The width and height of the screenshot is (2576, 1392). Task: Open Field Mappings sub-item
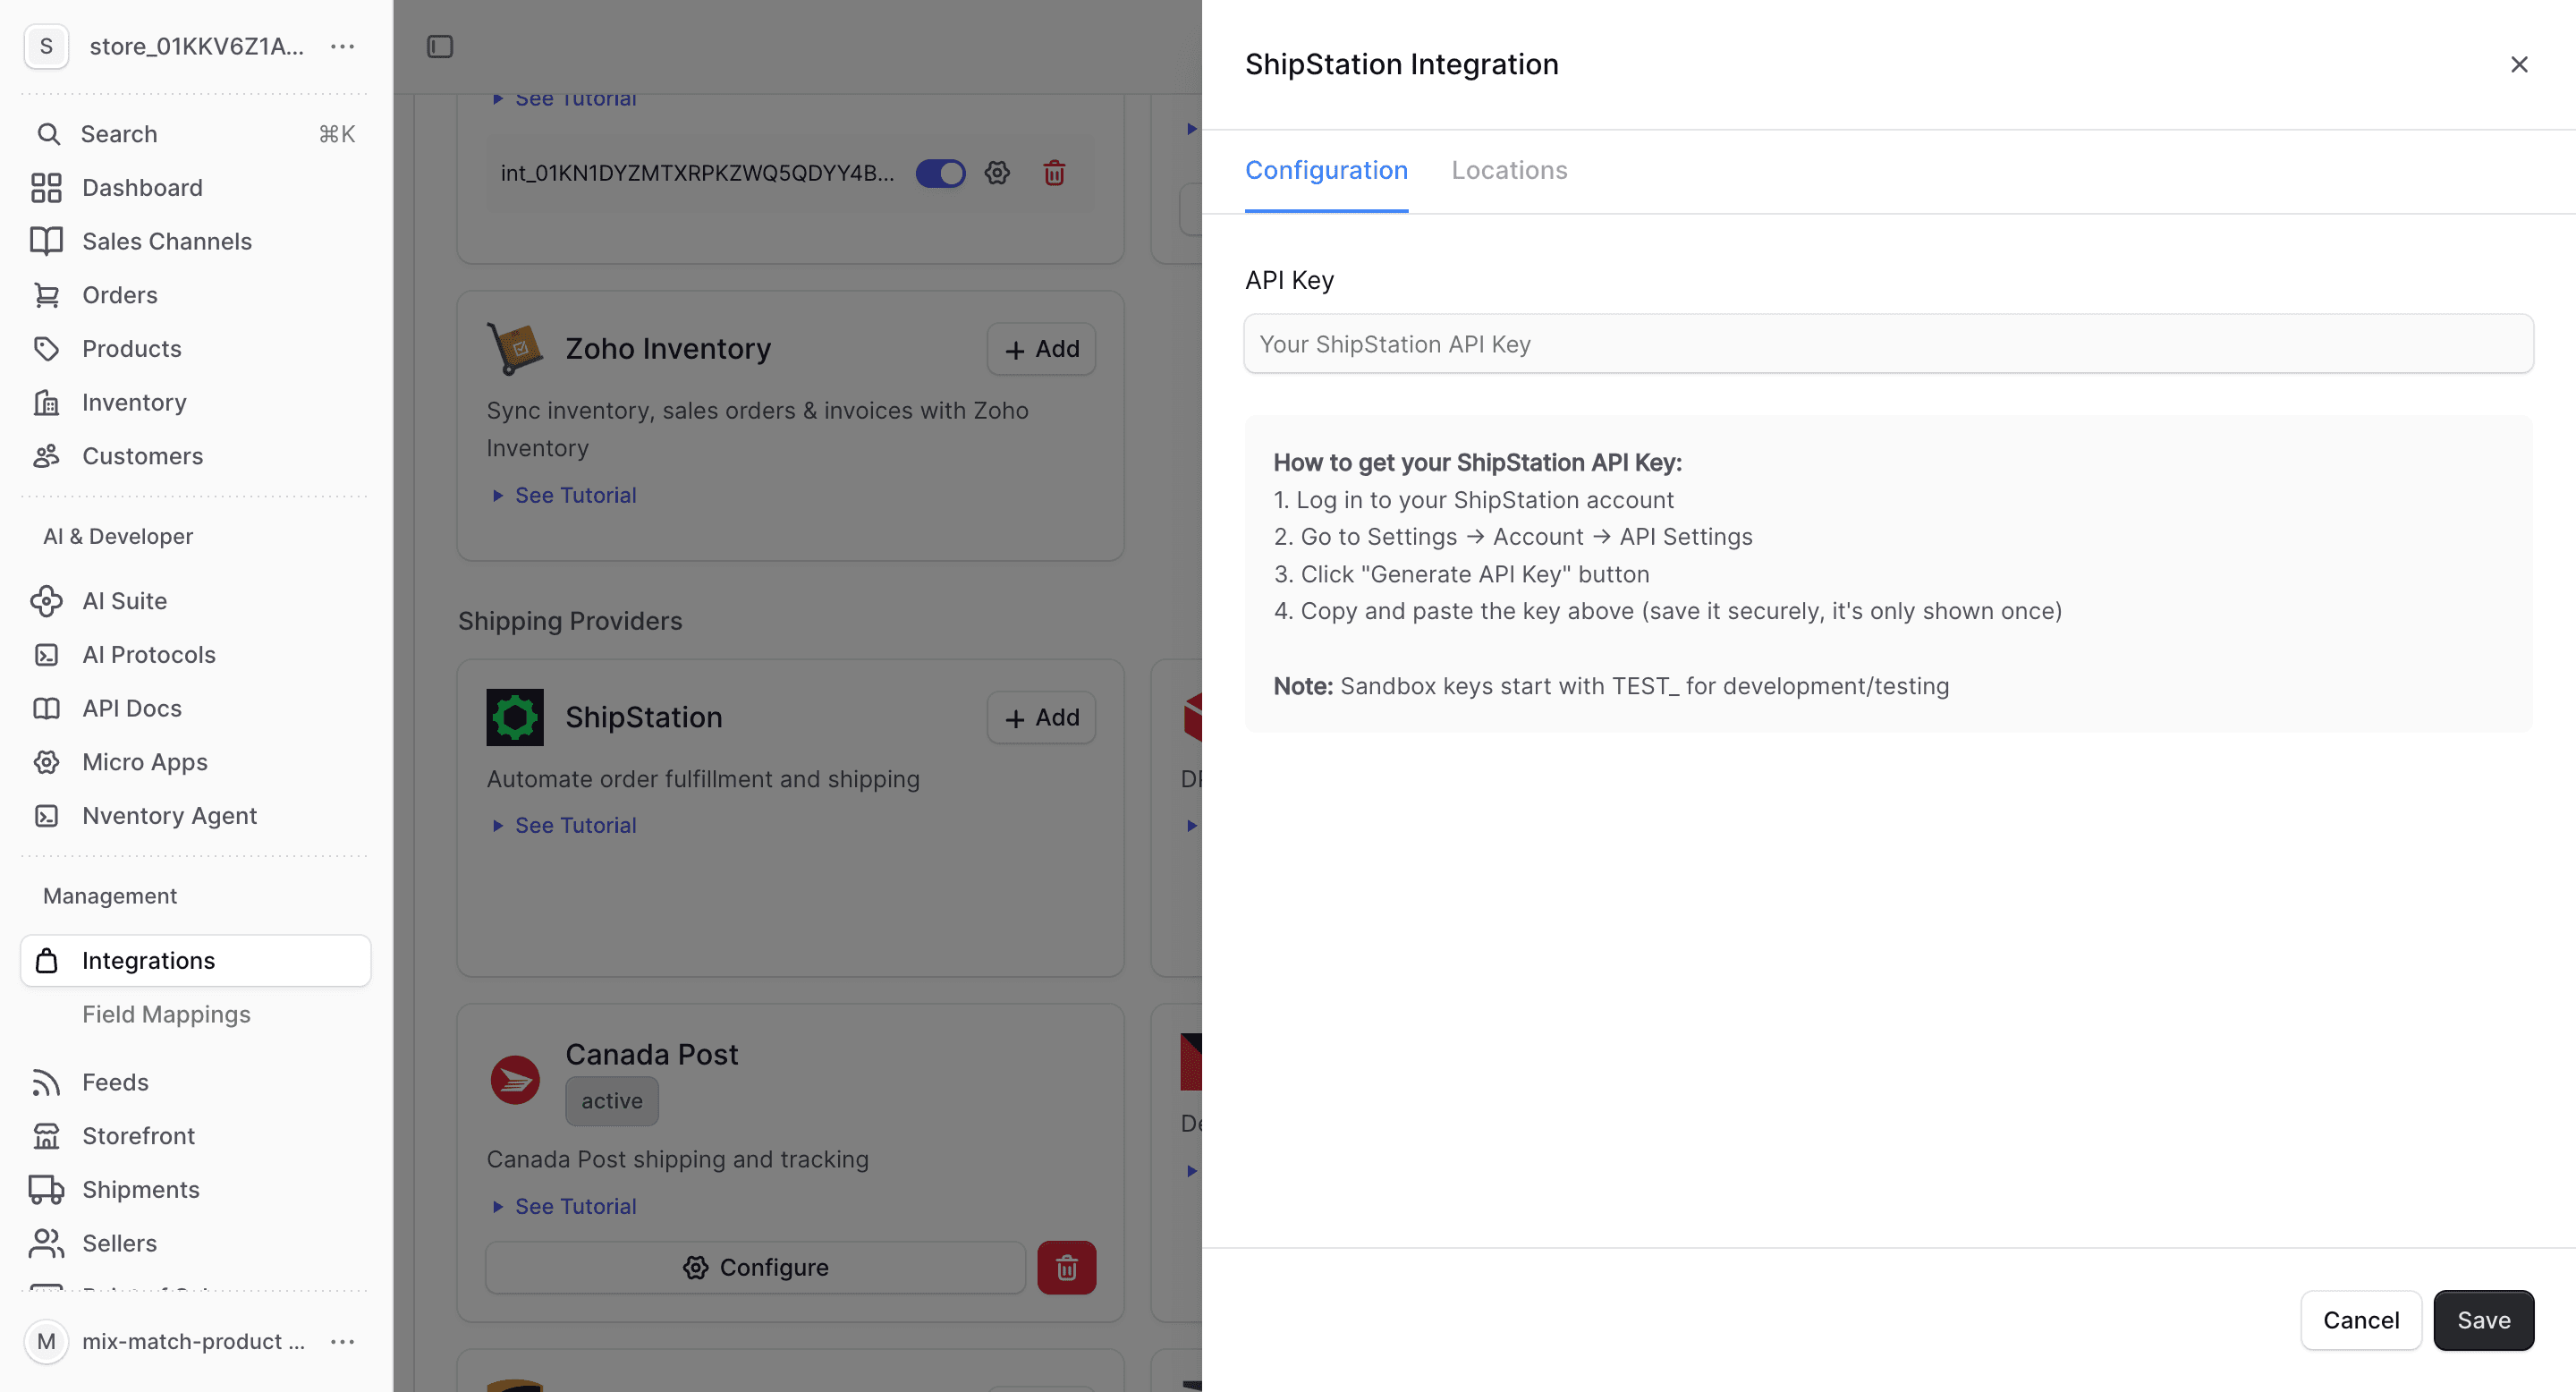[x=166, y=1014]
